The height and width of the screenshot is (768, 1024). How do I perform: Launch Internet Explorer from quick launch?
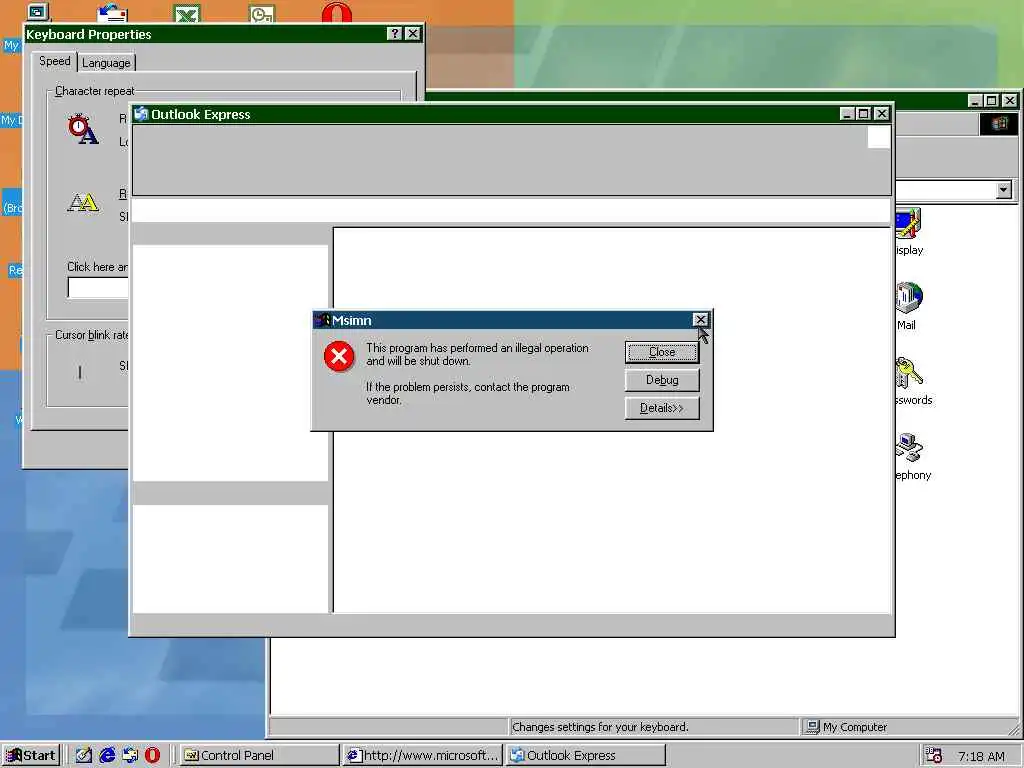tap(107, 756)
